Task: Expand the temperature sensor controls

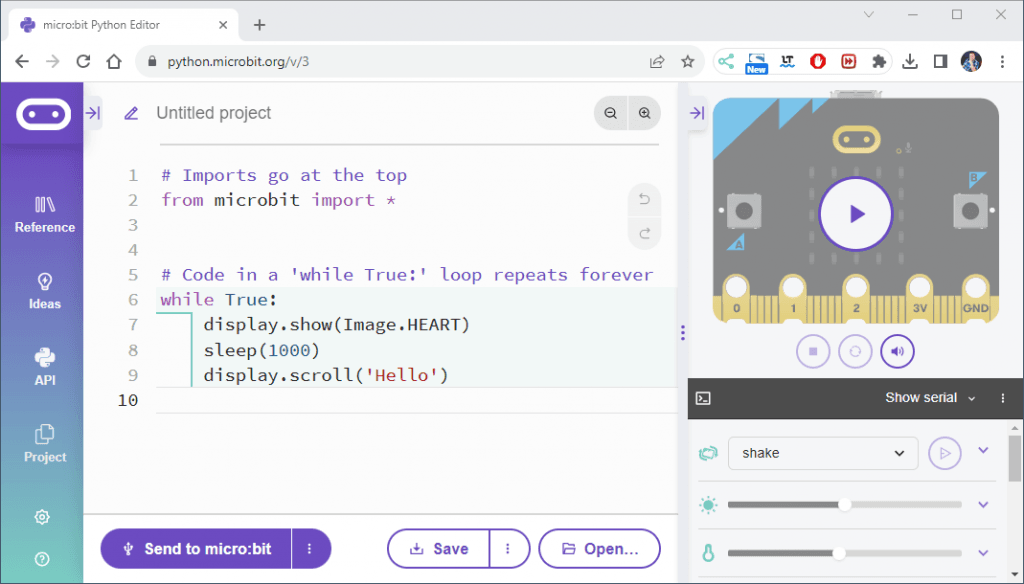Action: coord(982,552)
